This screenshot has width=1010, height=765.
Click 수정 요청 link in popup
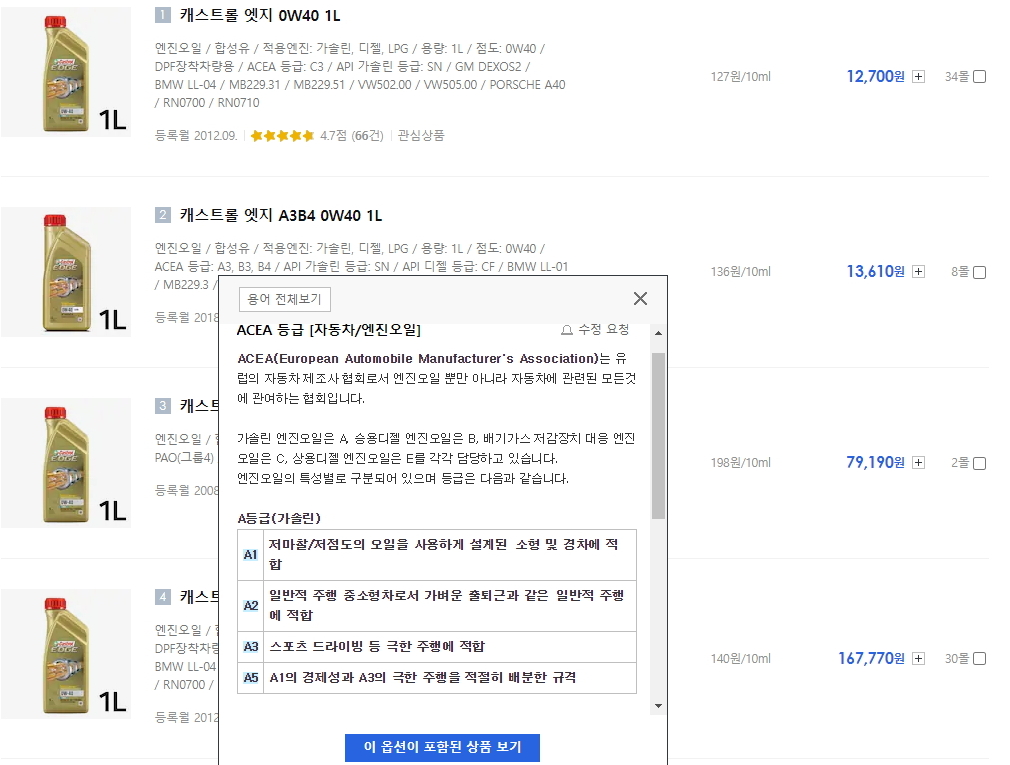coord(604,330)
